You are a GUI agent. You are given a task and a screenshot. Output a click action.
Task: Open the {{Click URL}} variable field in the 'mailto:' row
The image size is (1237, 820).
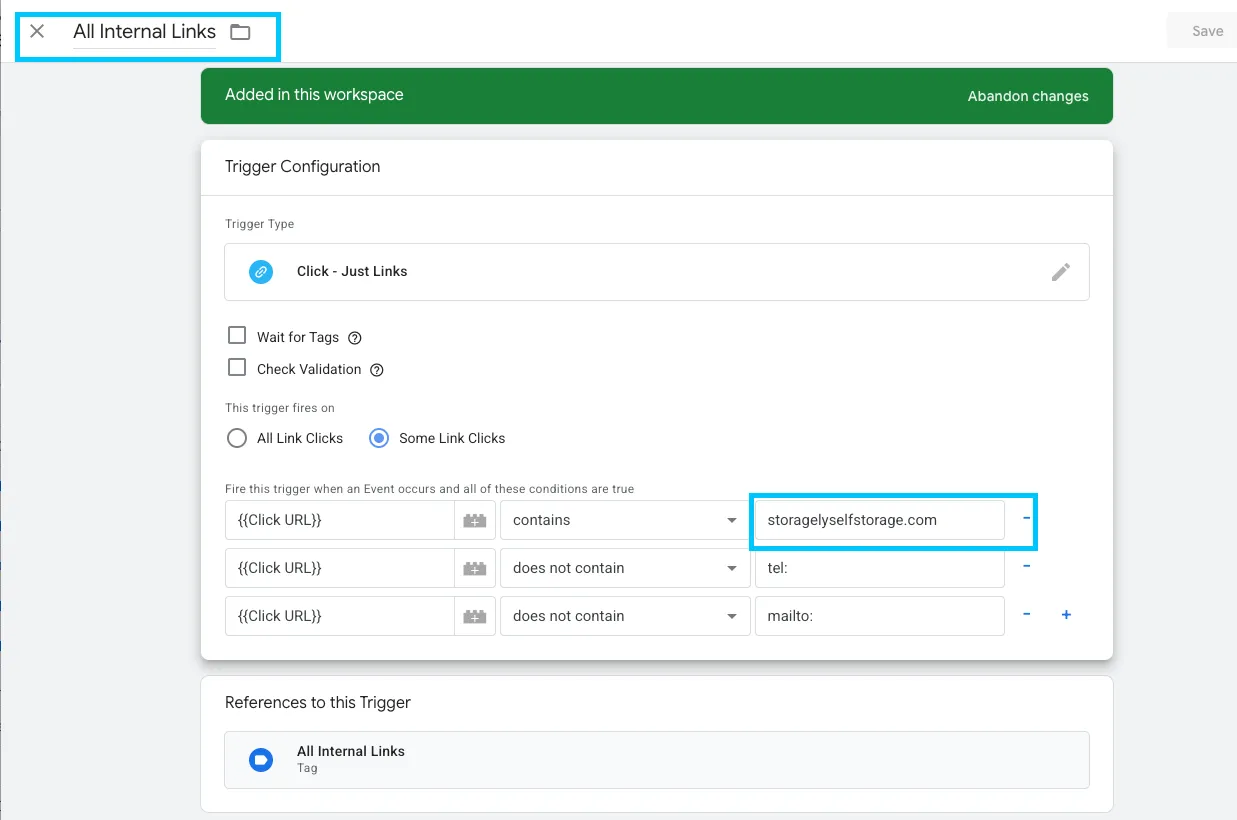[x=341, y=616]
